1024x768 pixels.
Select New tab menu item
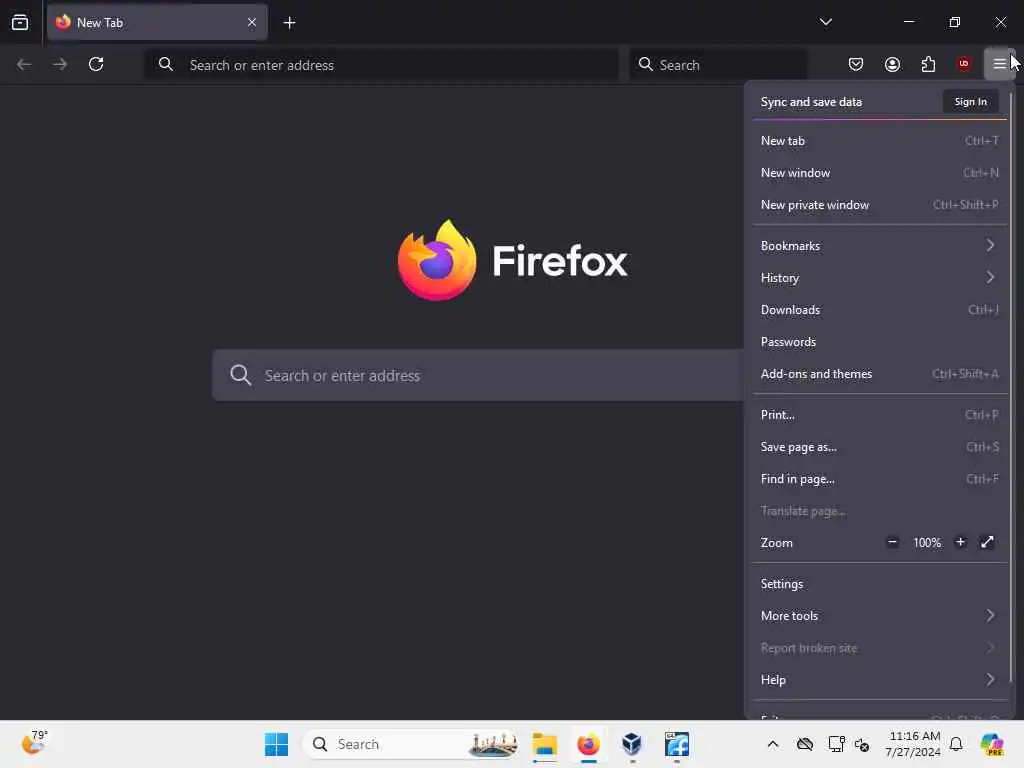pos(880,140)
